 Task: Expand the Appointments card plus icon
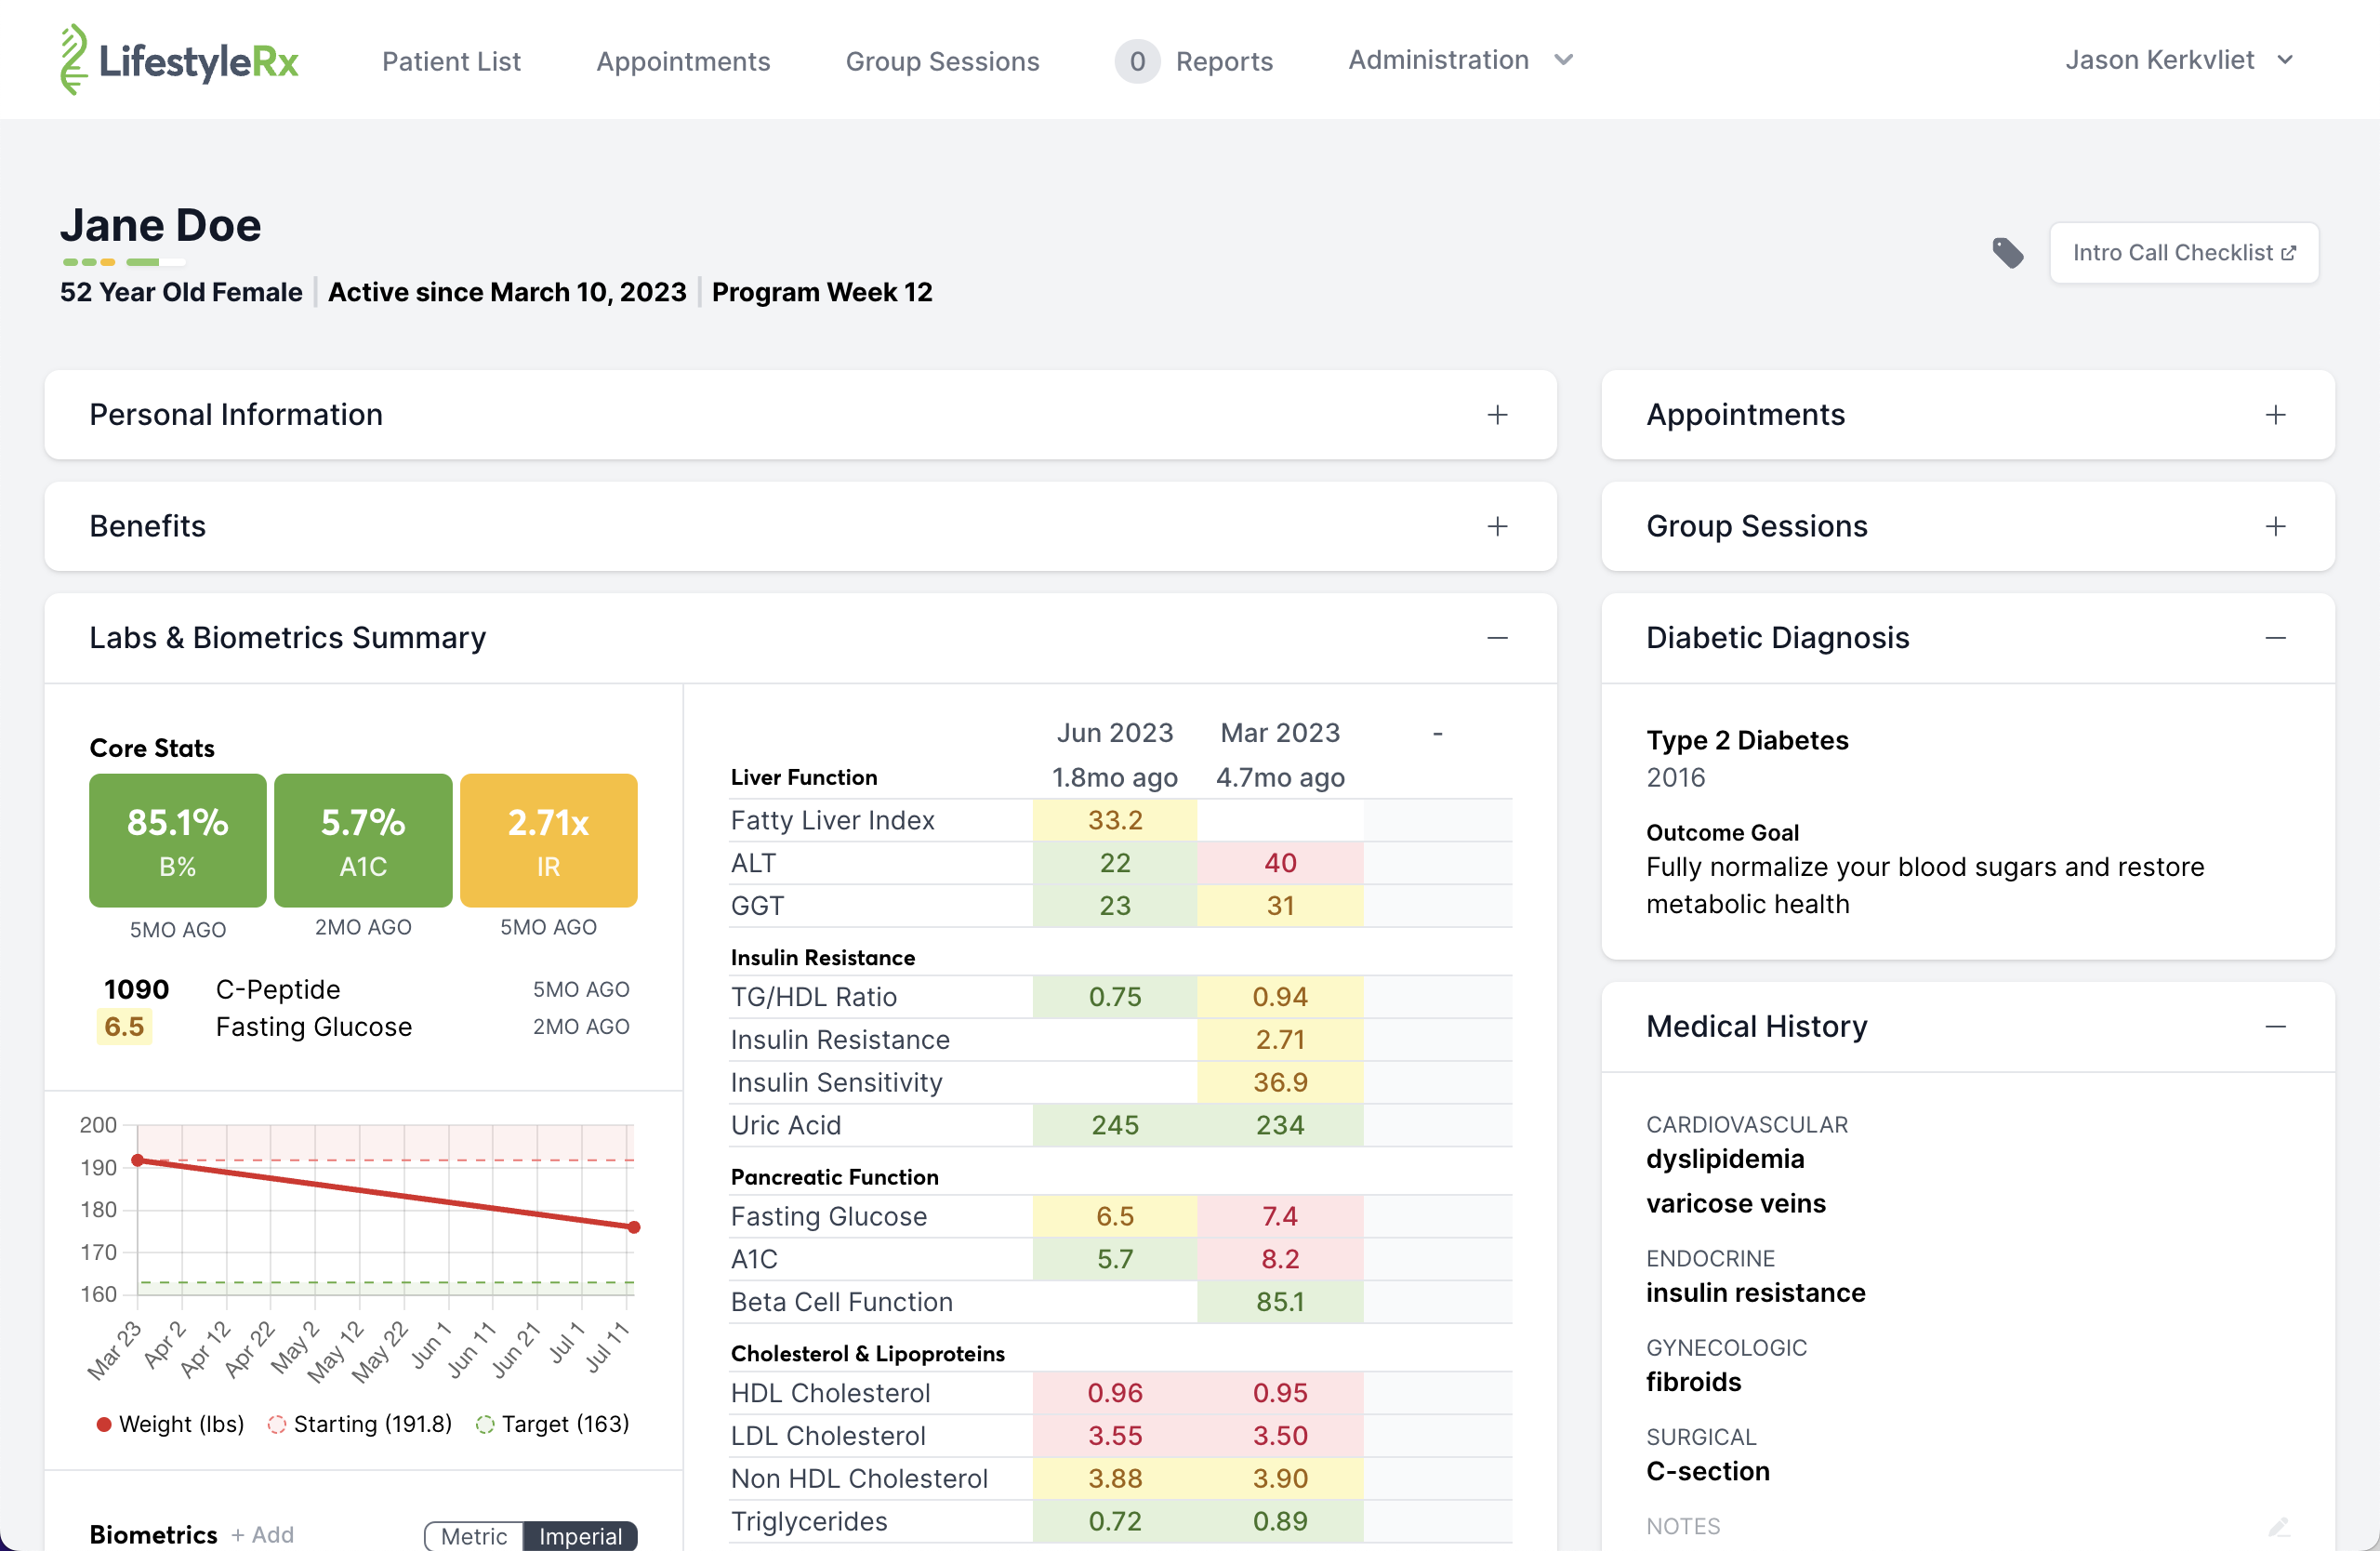[2275, 415]
